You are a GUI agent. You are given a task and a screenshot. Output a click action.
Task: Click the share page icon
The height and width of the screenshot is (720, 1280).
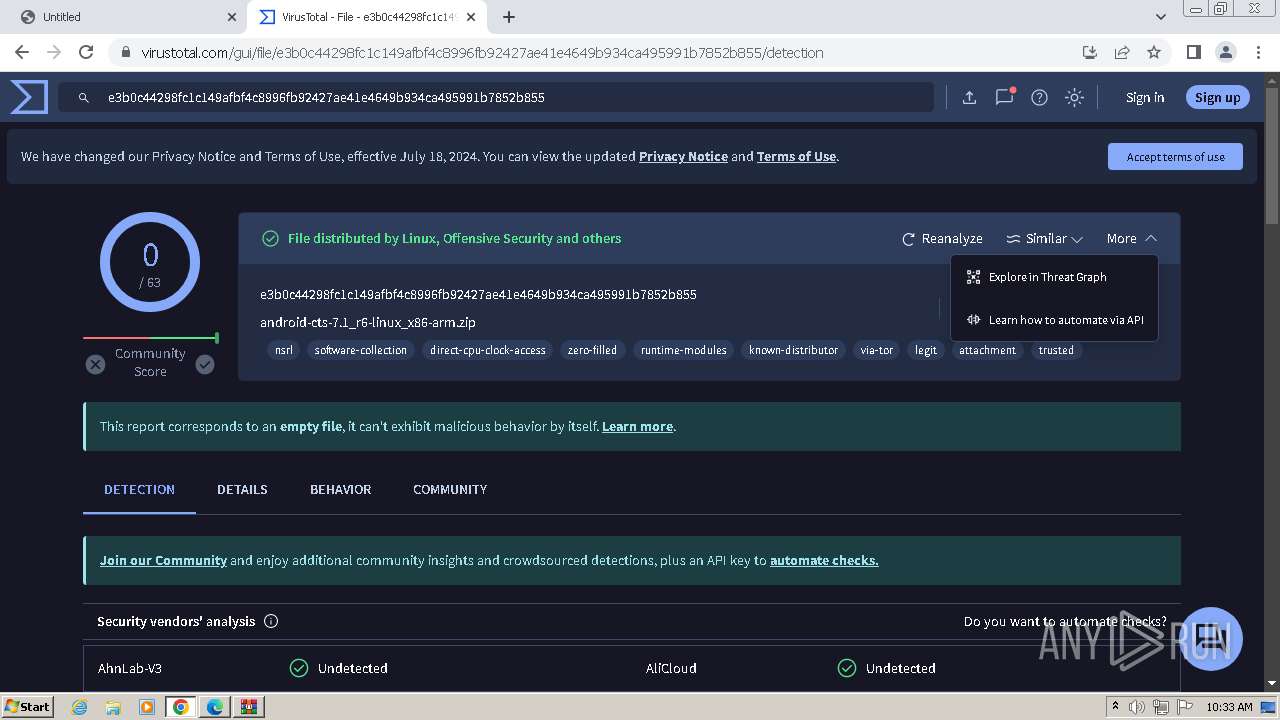(x=1122, y=52)
